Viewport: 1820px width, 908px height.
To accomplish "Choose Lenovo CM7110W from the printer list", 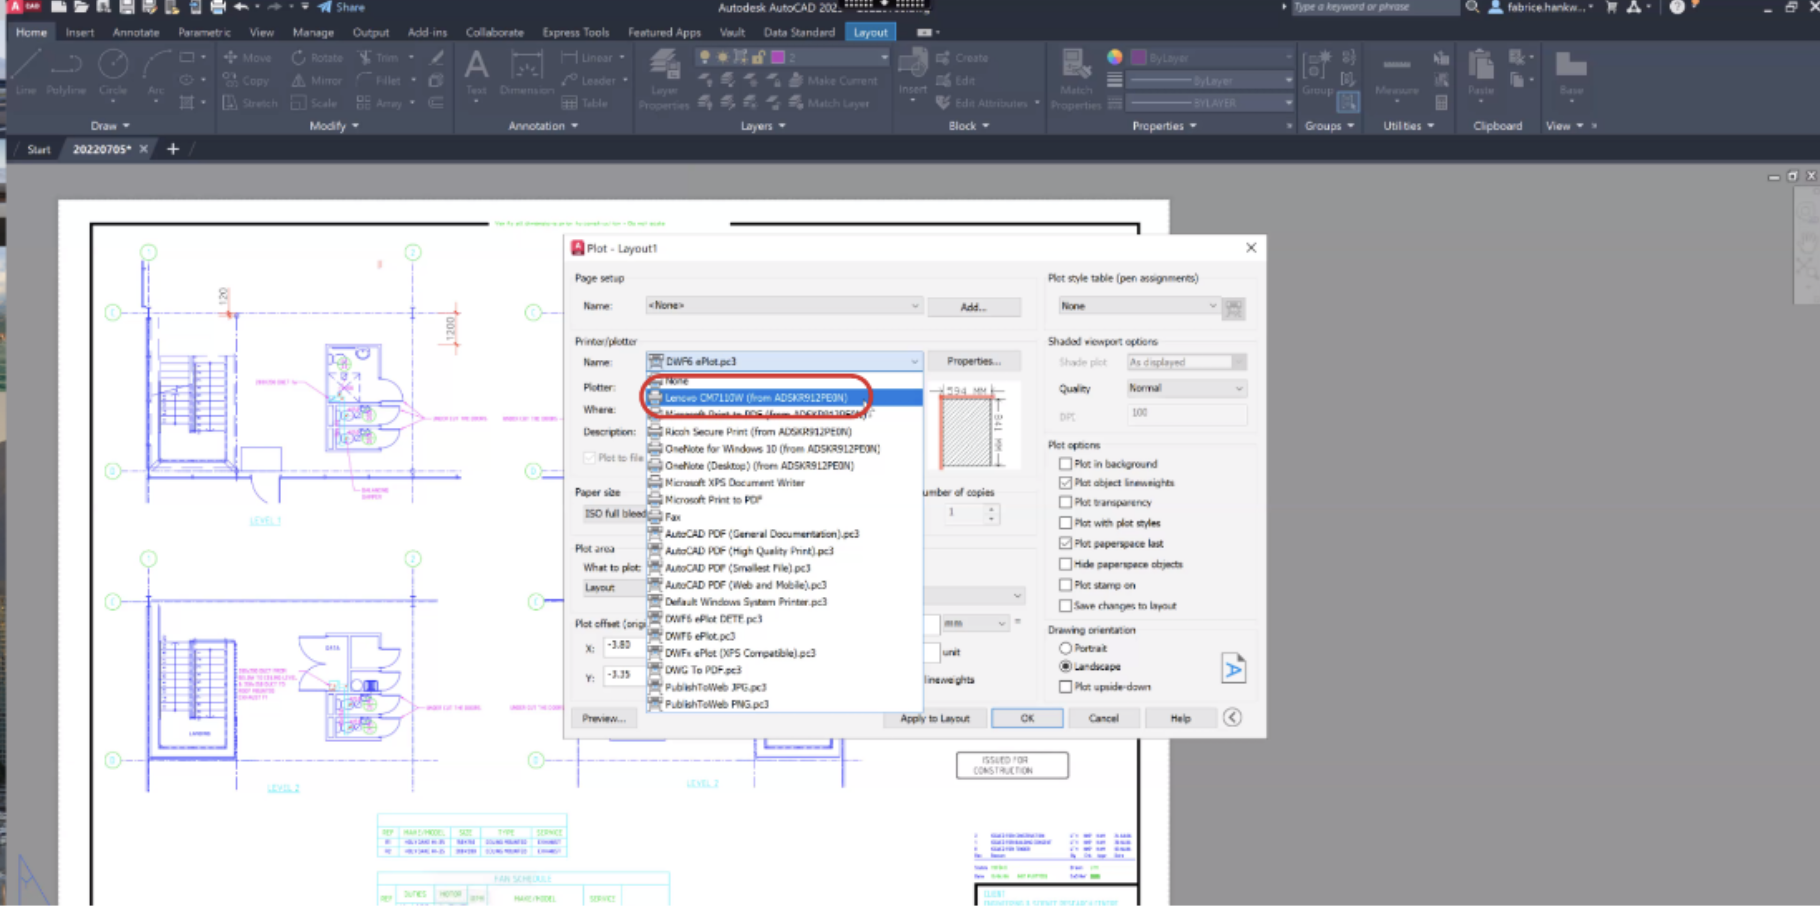I will (784, 398).
